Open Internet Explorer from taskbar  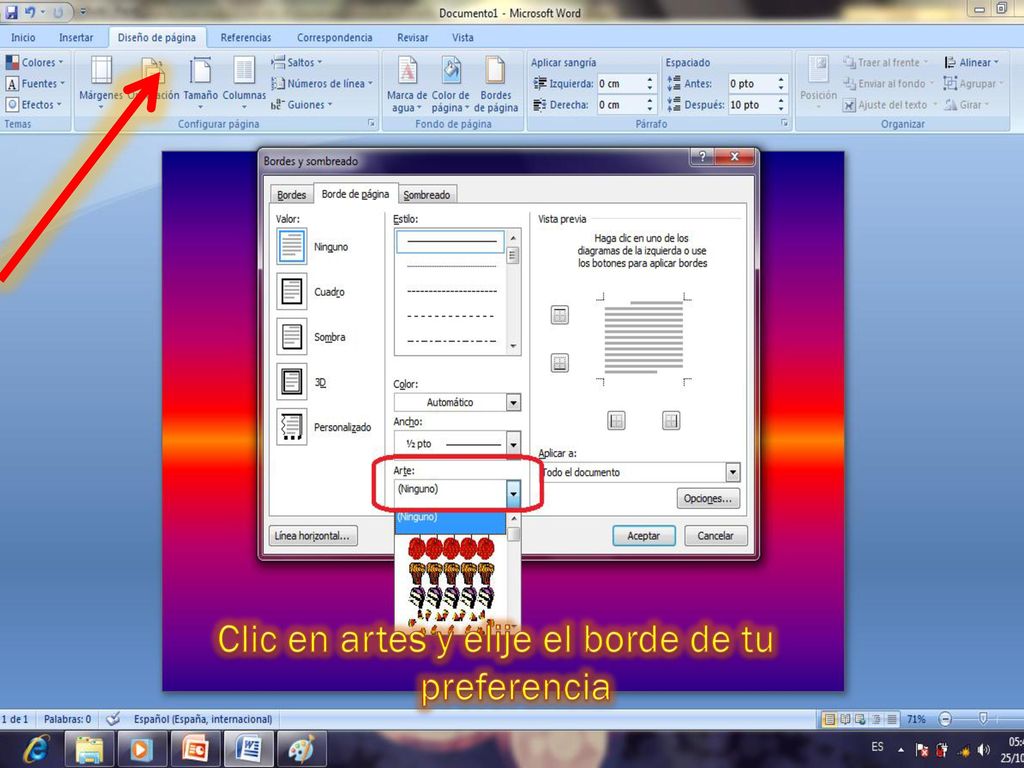tap(37, 748)
